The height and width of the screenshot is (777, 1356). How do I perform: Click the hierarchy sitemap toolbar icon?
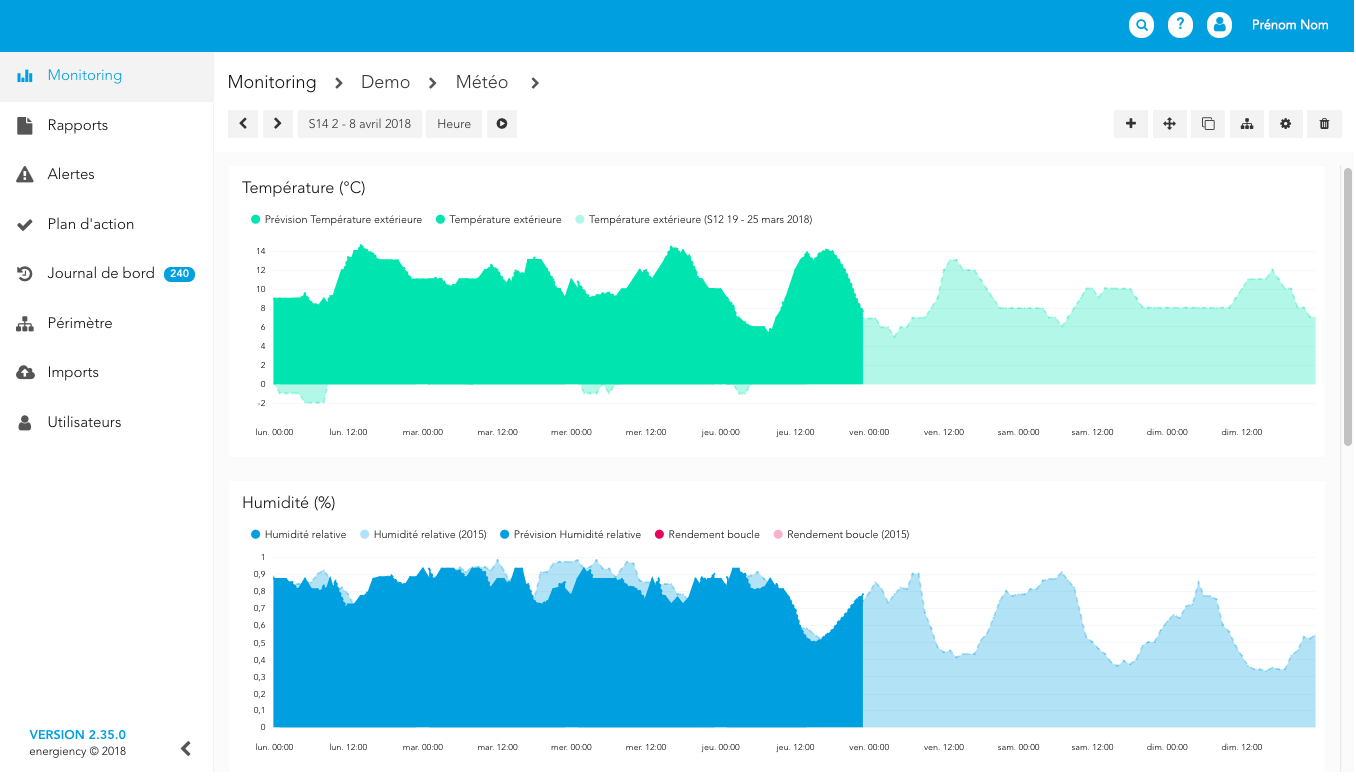click(1247, 124)
